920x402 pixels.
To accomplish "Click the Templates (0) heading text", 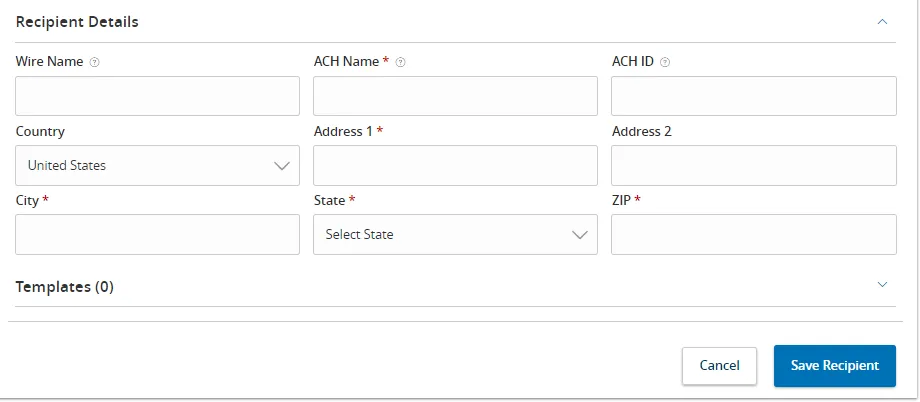I will click(x=65, y=287).
